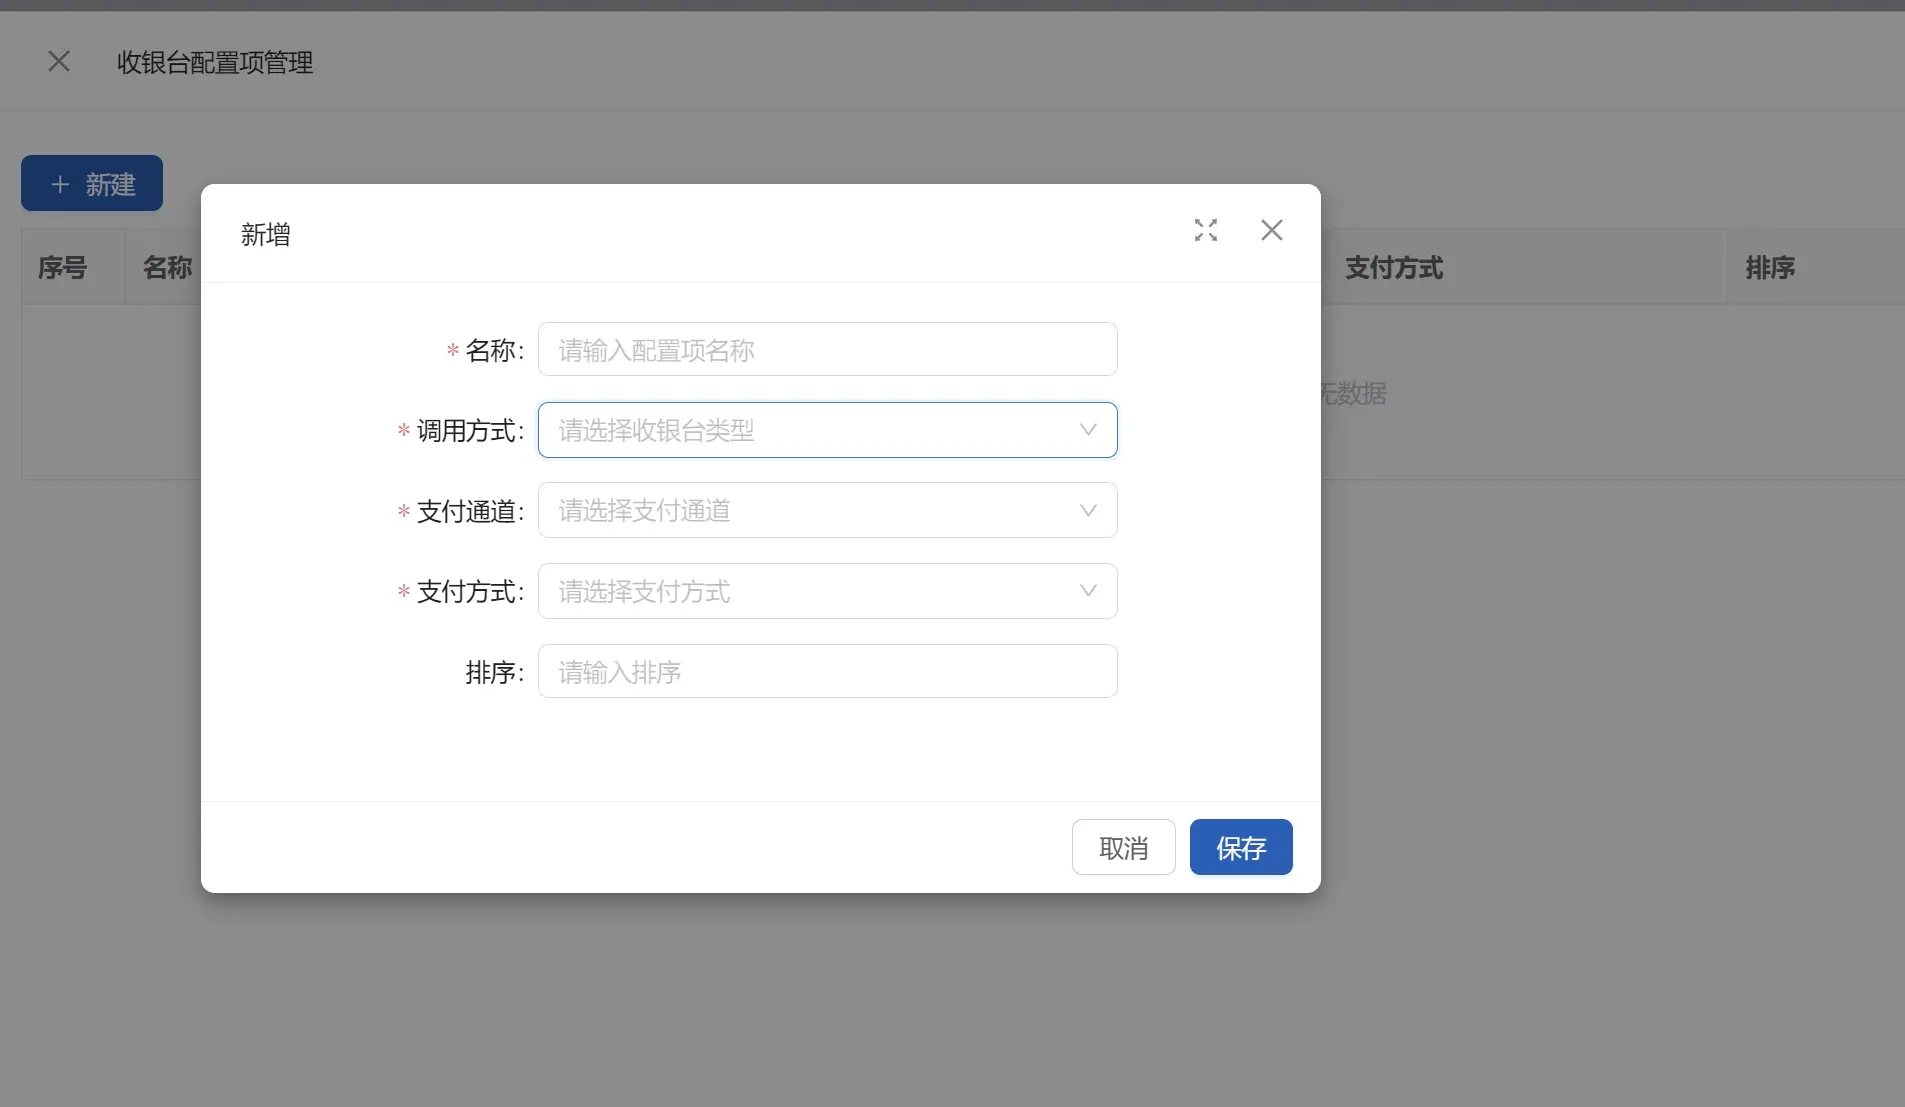Click the 取消 button

pyautogui.click(x=1123, y=847)
